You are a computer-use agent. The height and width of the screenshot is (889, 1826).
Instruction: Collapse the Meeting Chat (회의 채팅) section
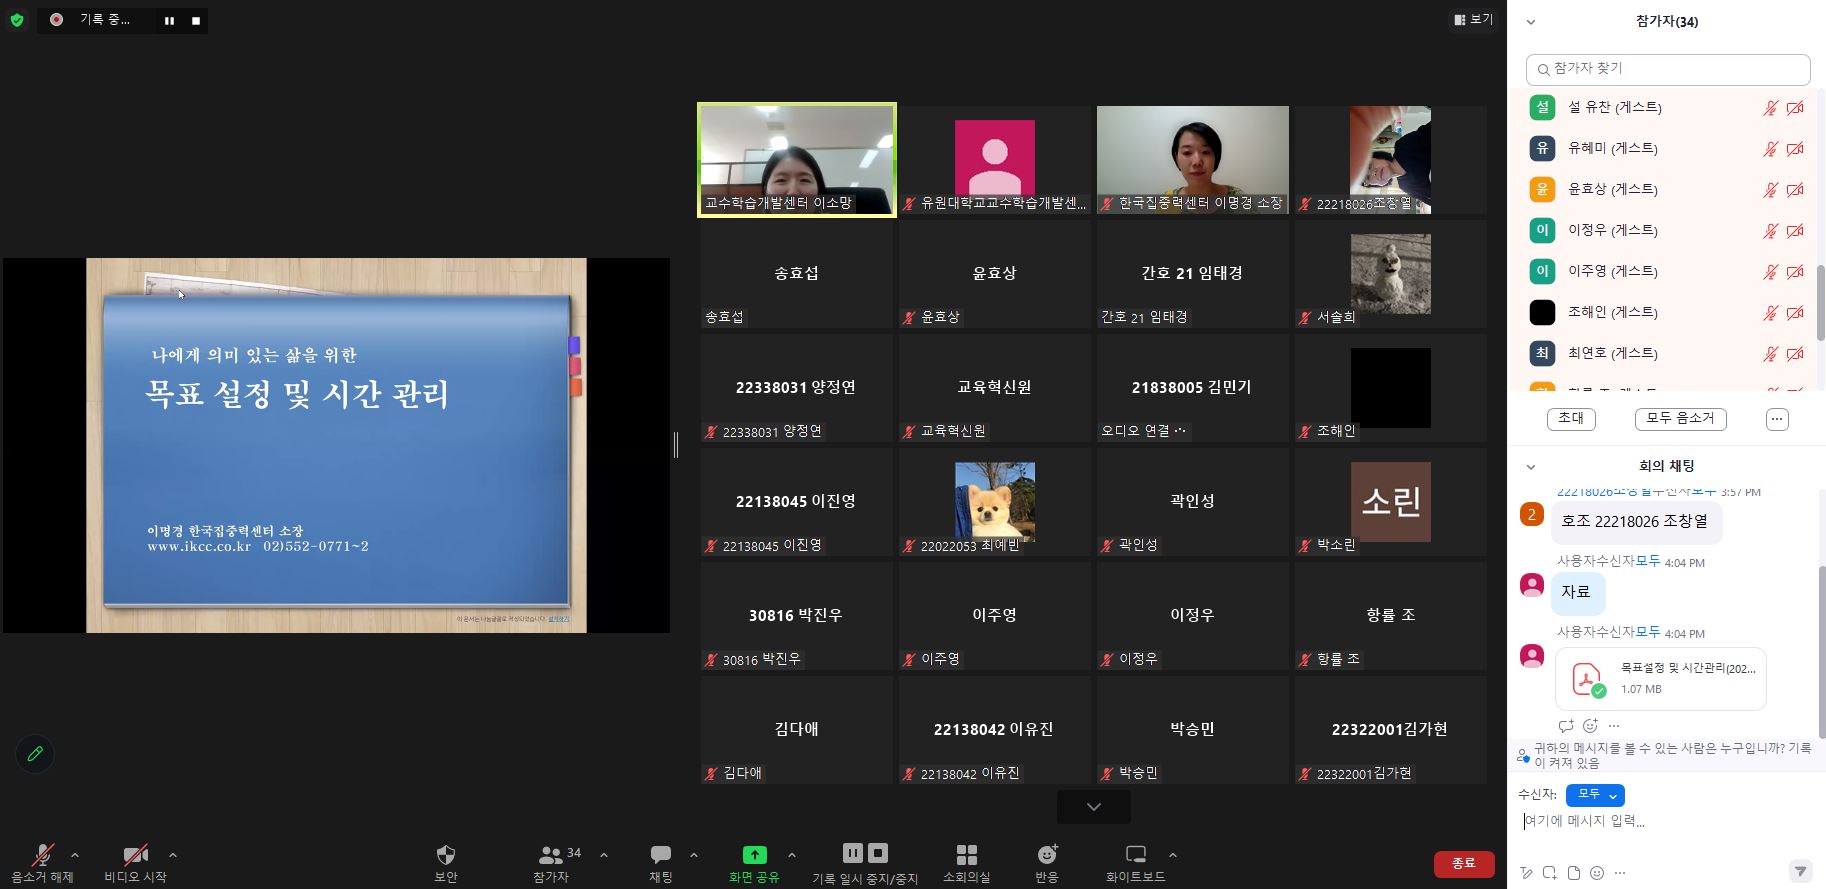[1530, 467]
